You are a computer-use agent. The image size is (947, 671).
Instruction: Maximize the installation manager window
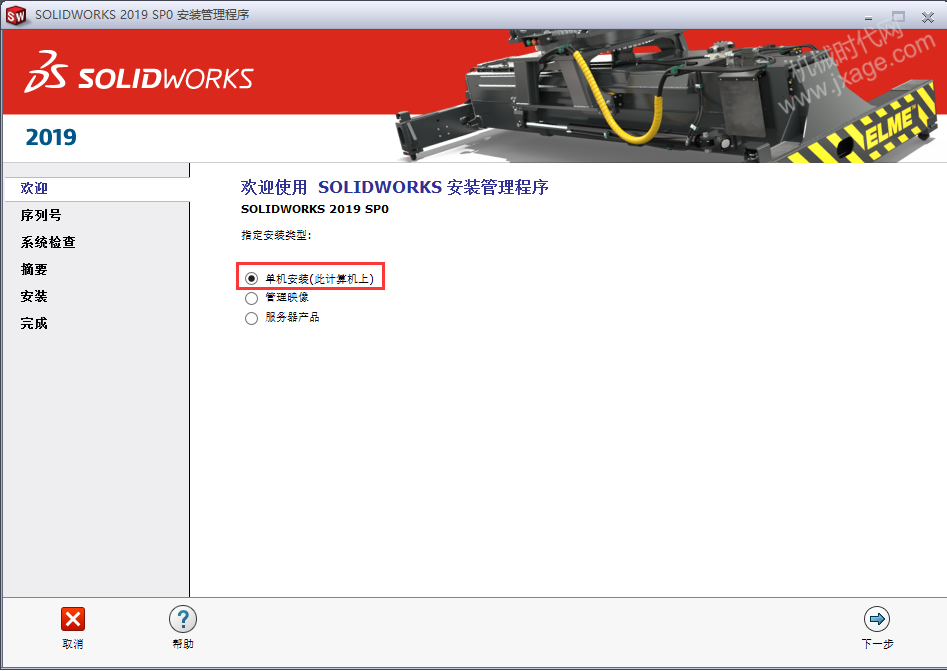(x=899, y=17)
